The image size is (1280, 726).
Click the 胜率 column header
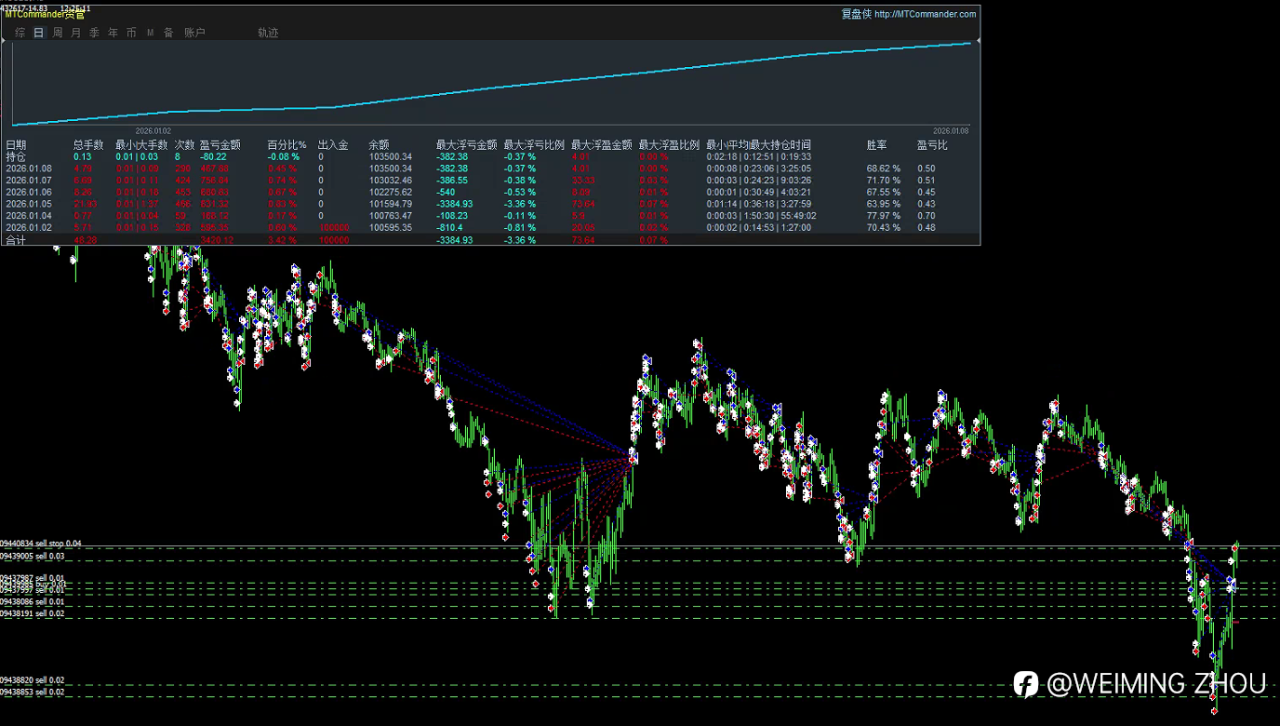click(x=877, y=145)
